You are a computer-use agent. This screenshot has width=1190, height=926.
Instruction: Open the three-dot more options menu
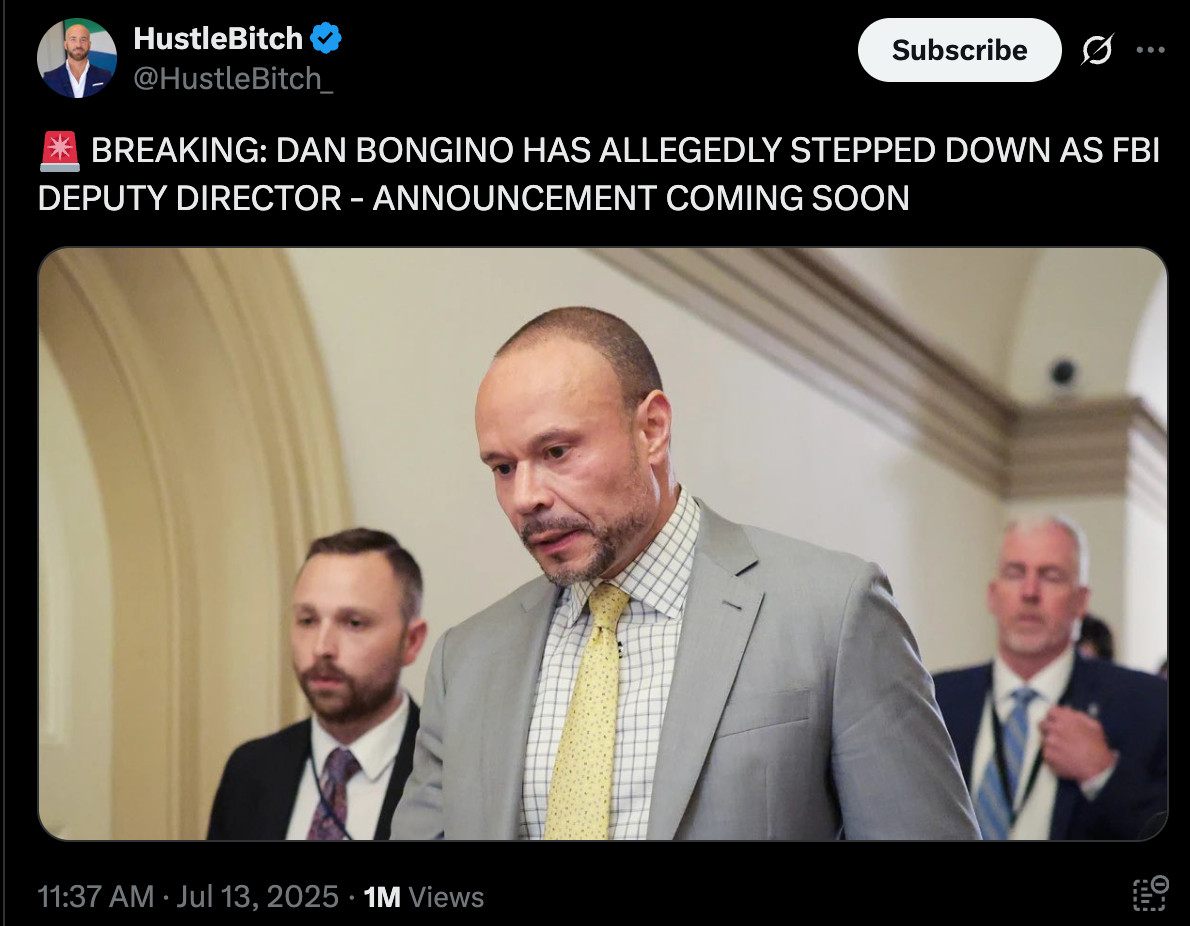[1151, 50]
